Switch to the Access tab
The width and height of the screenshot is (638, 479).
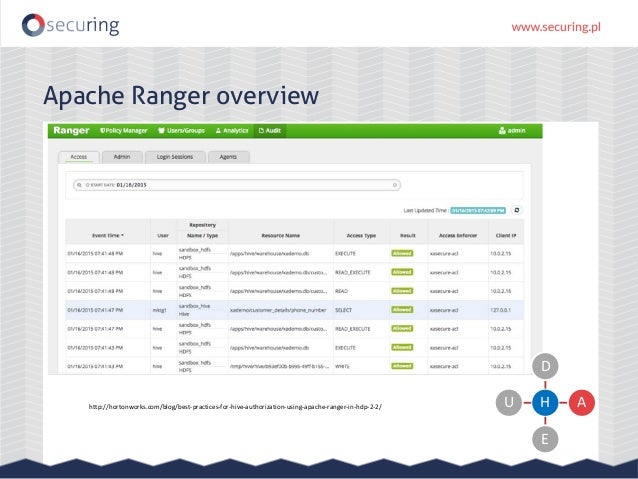79,157
